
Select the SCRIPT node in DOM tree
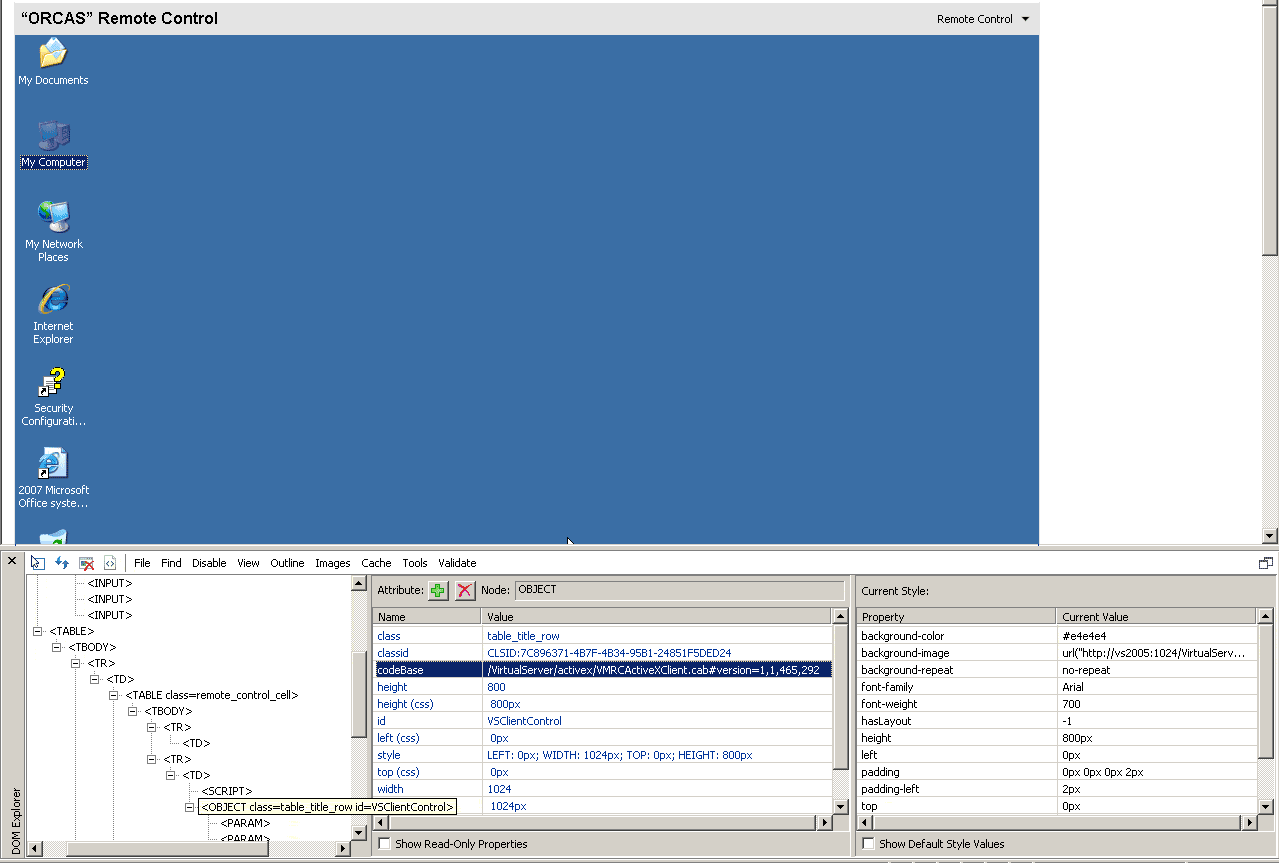[x=227, y=791]
